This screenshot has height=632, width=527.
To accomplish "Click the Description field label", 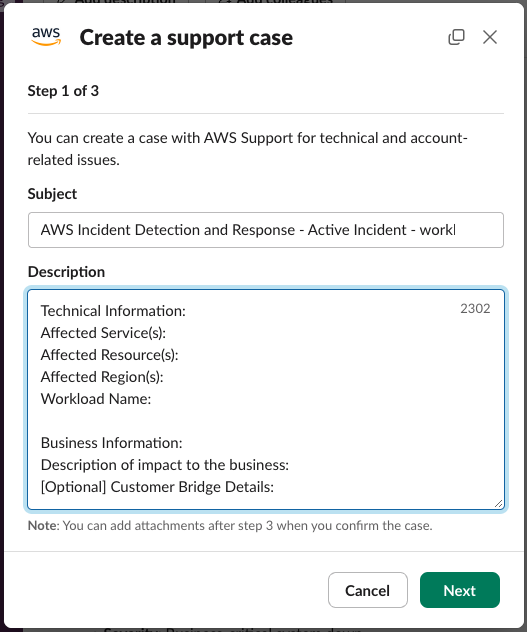I will click(x=67, y=272).
